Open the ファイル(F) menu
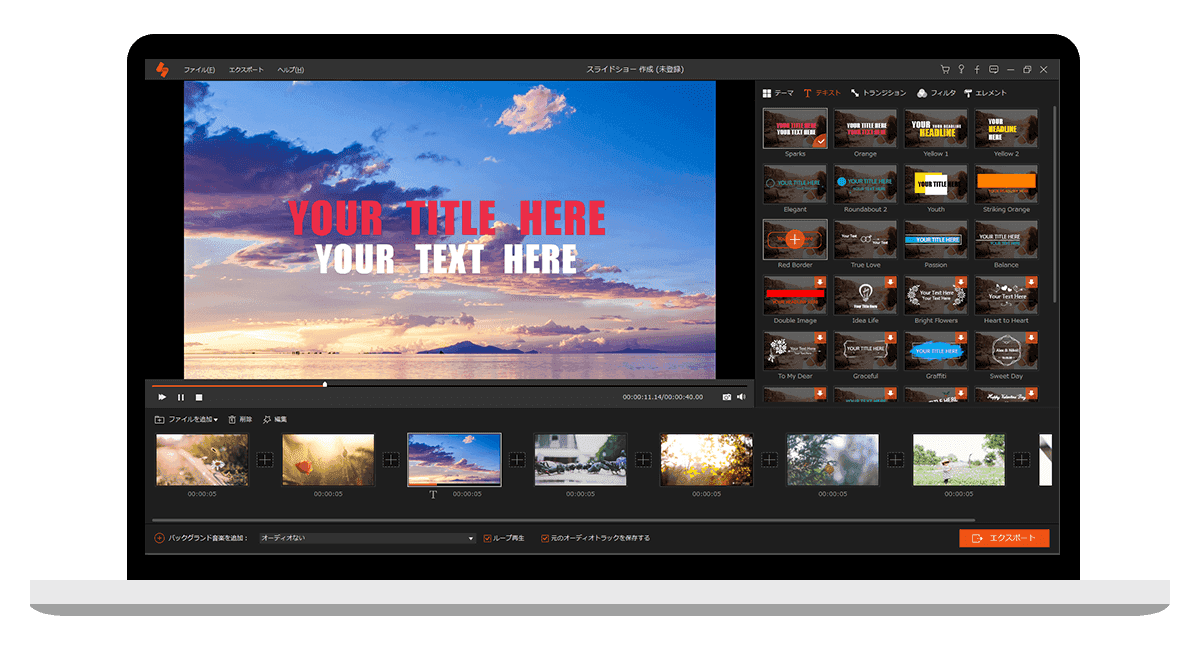Image resolution: width=1200 pixels, height=650 pixels. coord(198,69)
